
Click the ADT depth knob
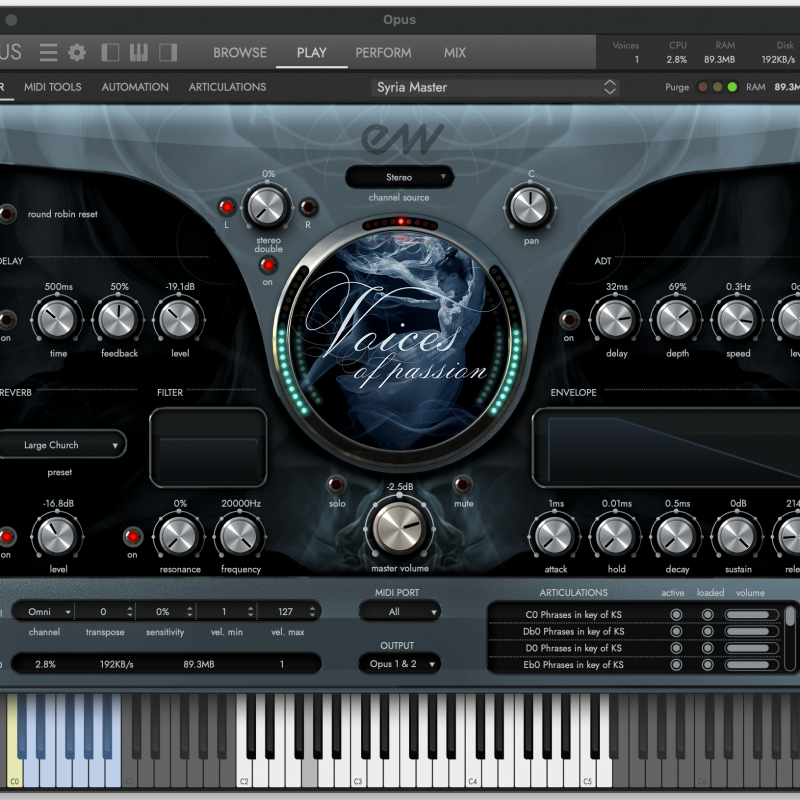pyautogui.click(x=677, y=319)
